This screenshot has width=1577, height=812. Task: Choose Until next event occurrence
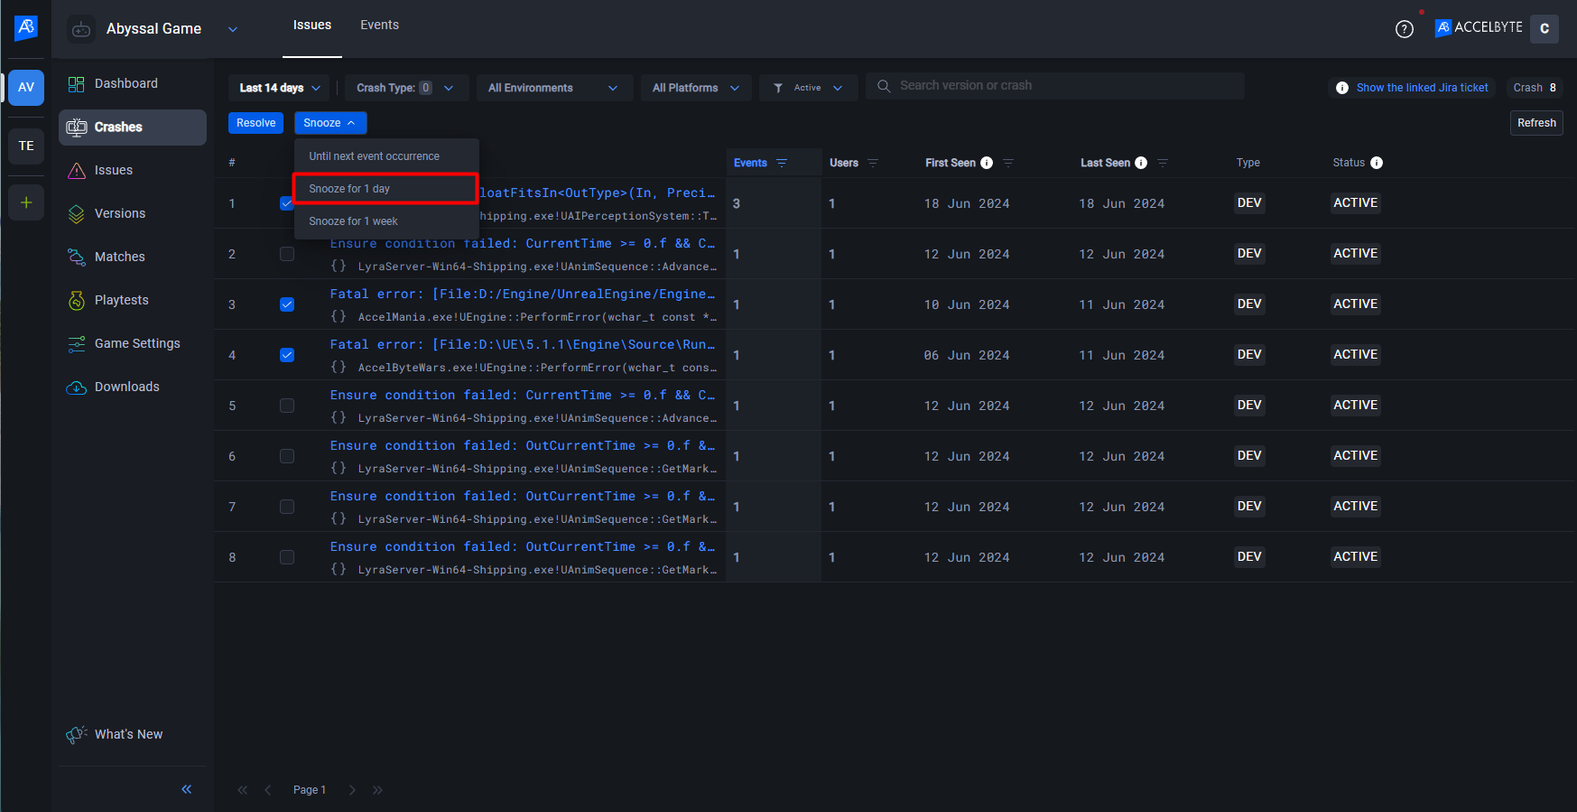386,156
